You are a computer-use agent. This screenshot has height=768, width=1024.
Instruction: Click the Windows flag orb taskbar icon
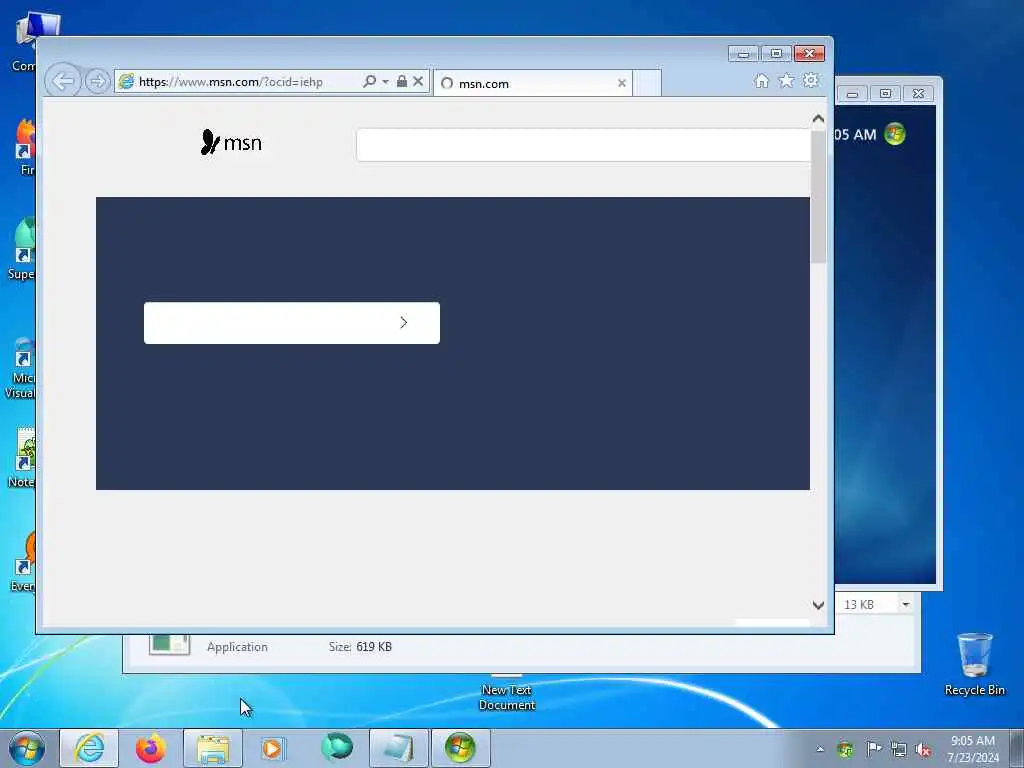click(x=460, y=748)
